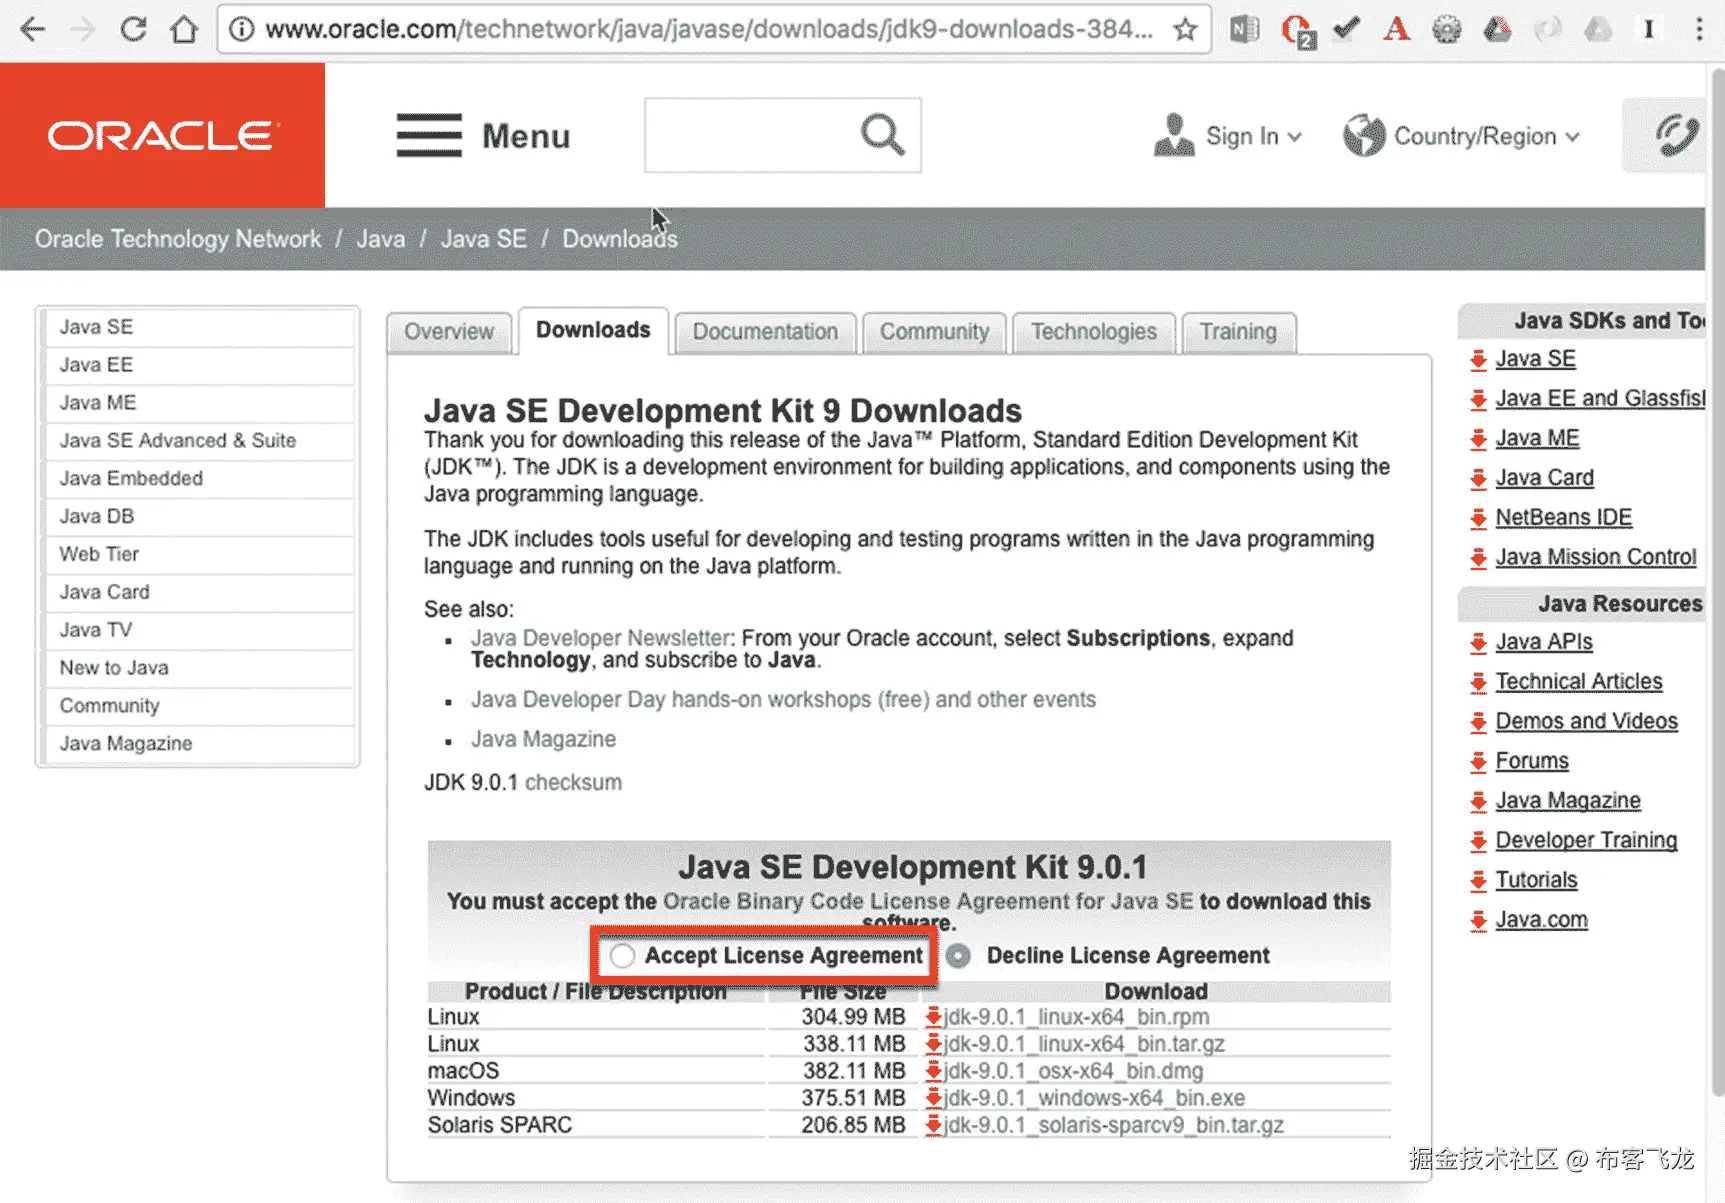Click the browser forward arrow
1725x1203 pixels.
[x=83, y=29]
